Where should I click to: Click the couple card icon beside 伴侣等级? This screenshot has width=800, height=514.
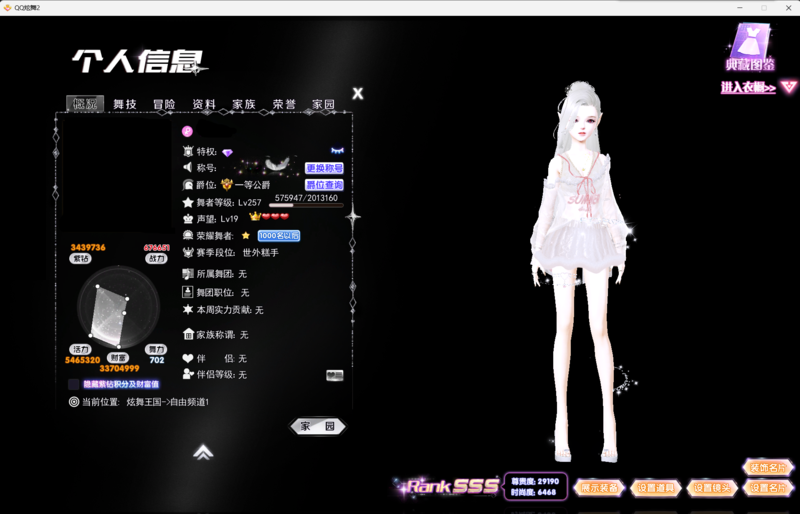[x=335, y=375]
